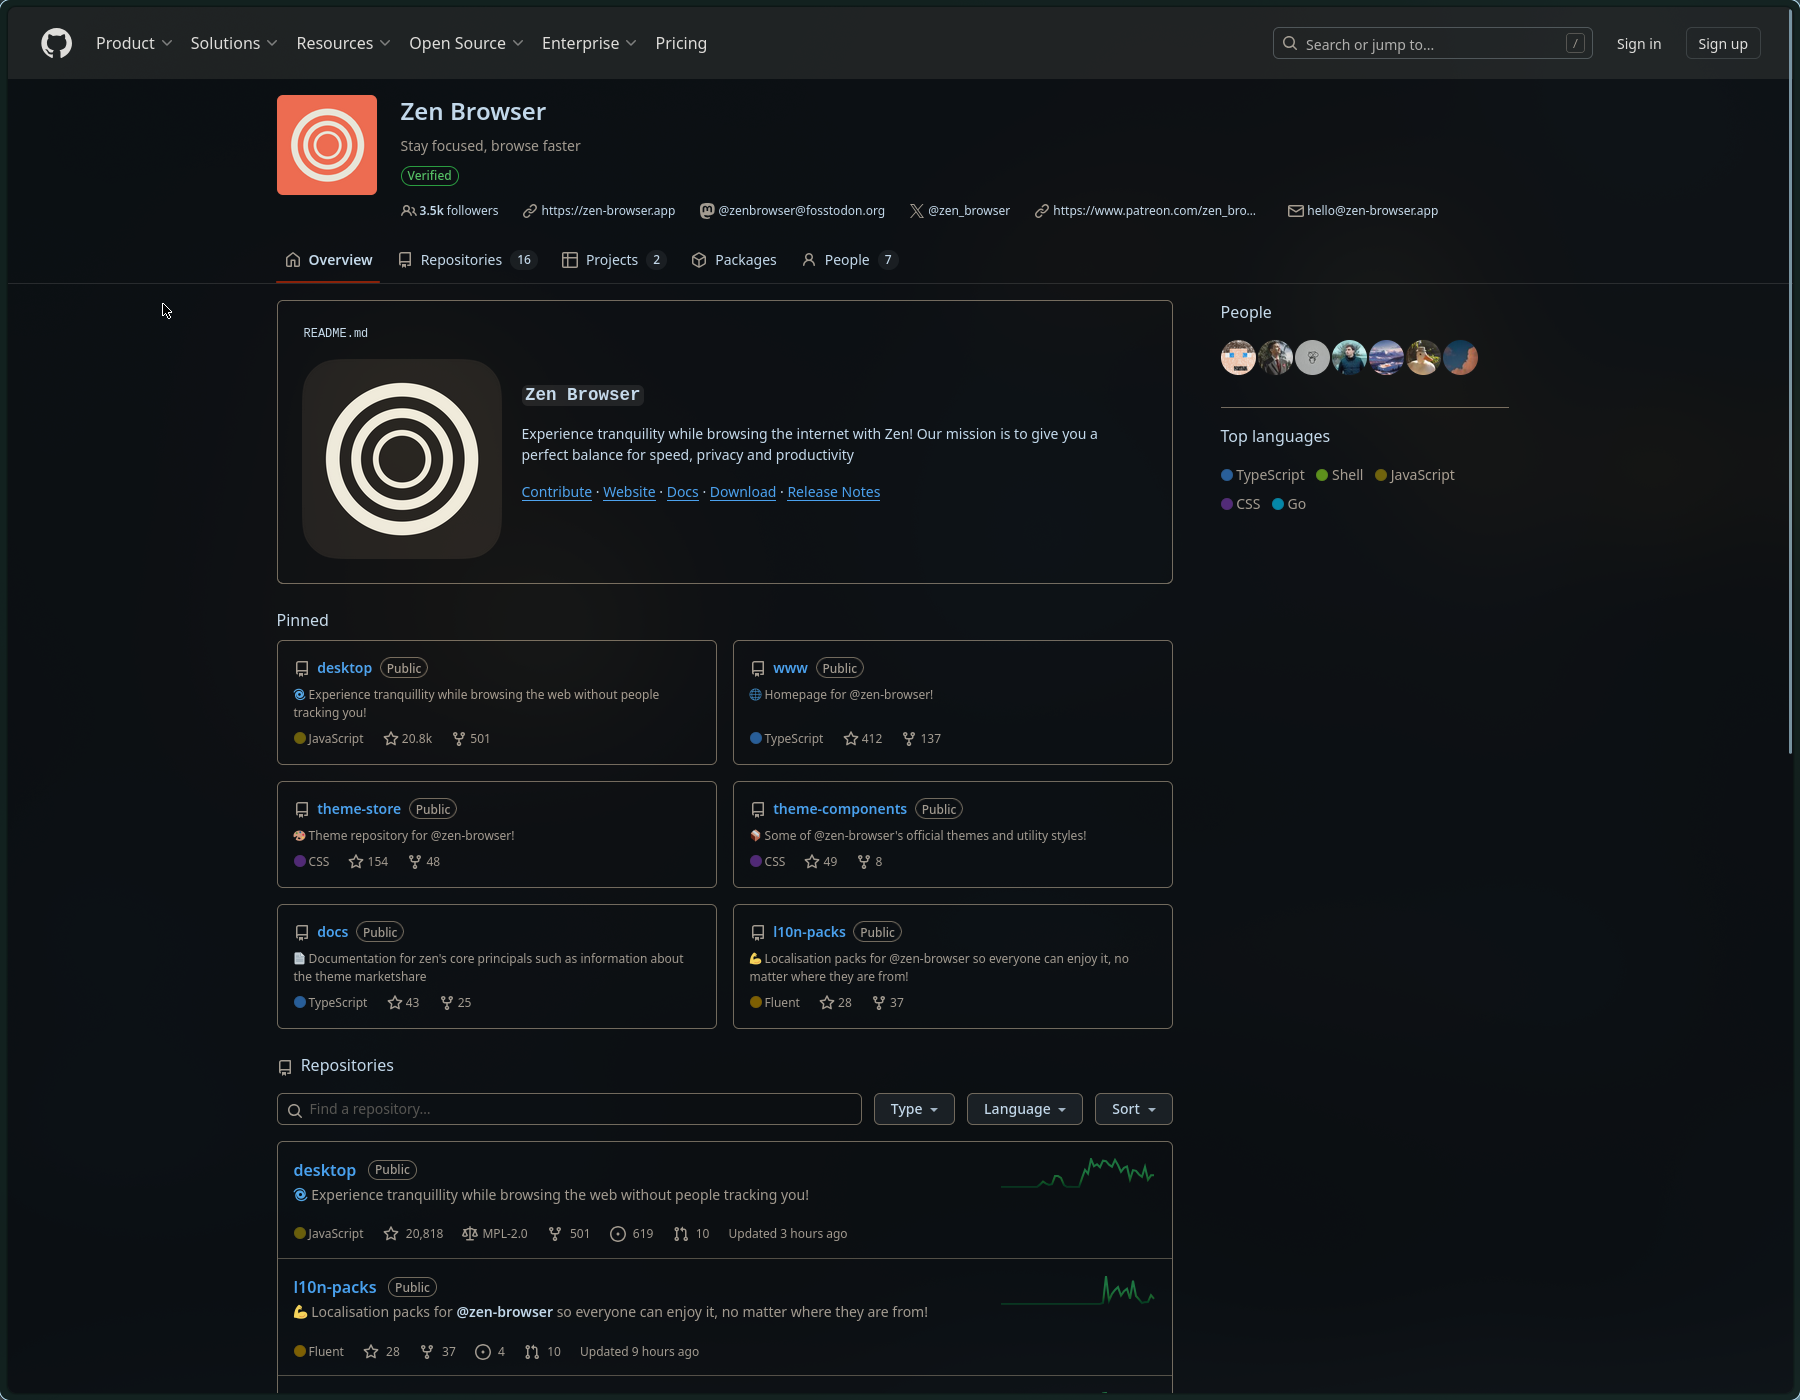This screenshot has height=1400, width=1800.
Task: Switch to the Projects tab
Action: 613,260
